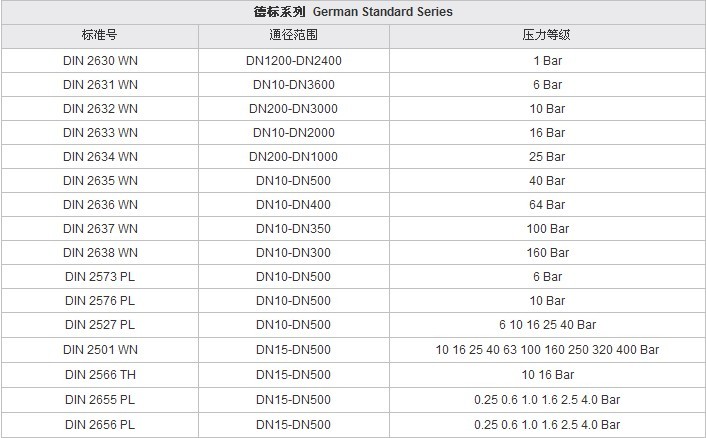This screenshot has height=438, width=706.
Task: Select the DIN 2631 WN standard
Action: [100, 84]
